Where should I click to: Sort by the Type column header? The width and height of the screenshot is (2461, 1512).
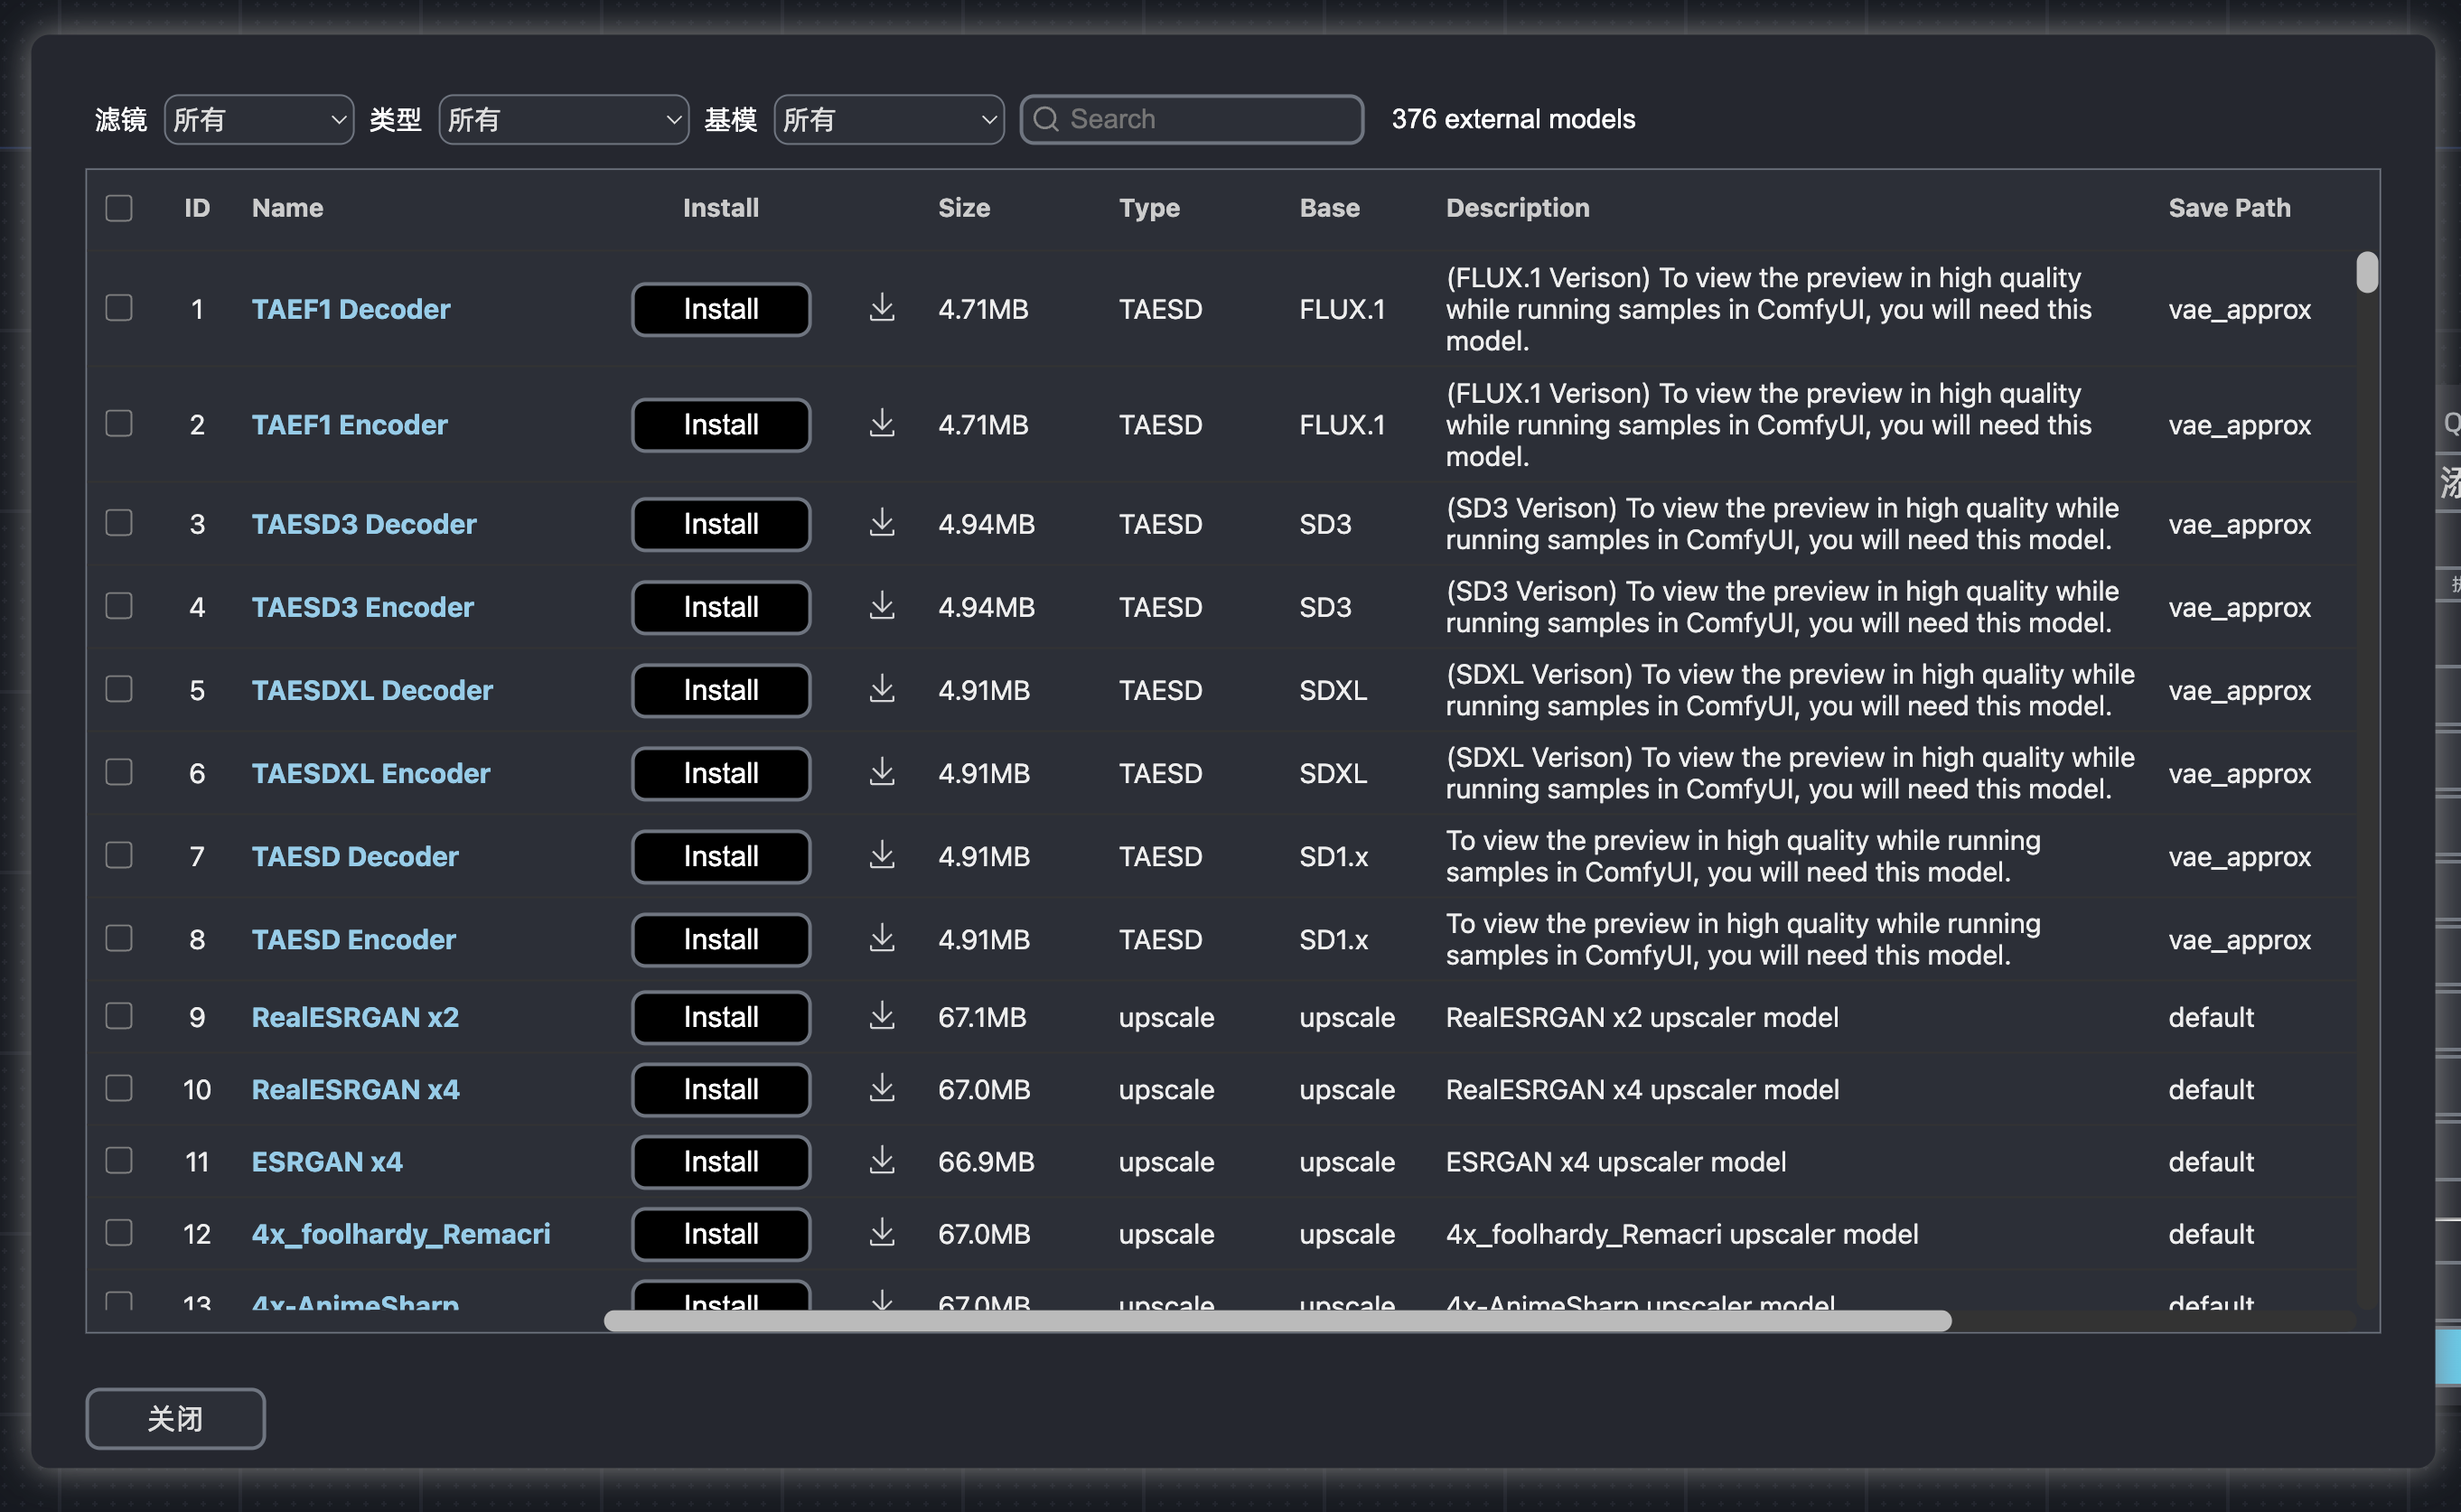tap(1149, 207)
